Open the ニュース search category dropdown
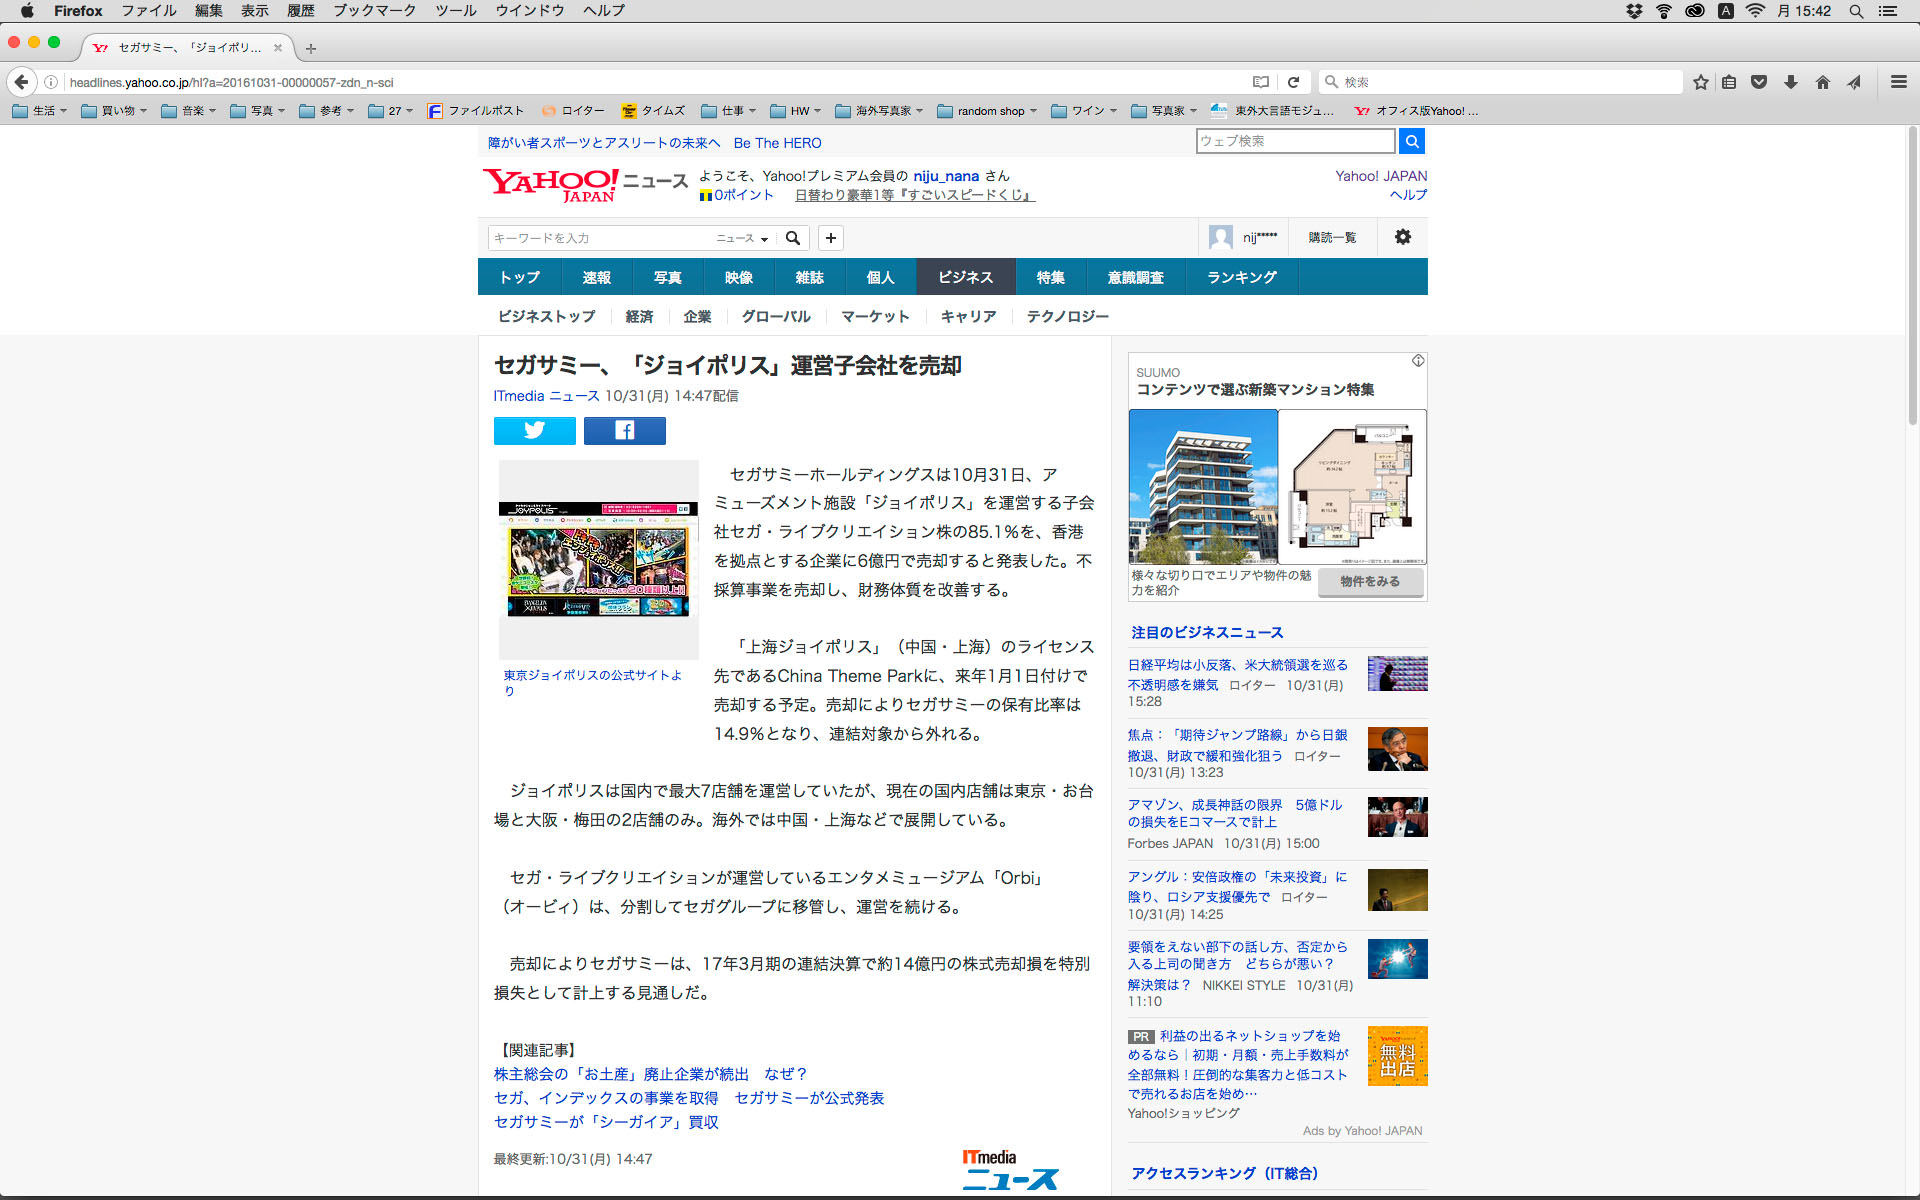The height and width of the screenshot is (1200, 1920). coord(741,238)
